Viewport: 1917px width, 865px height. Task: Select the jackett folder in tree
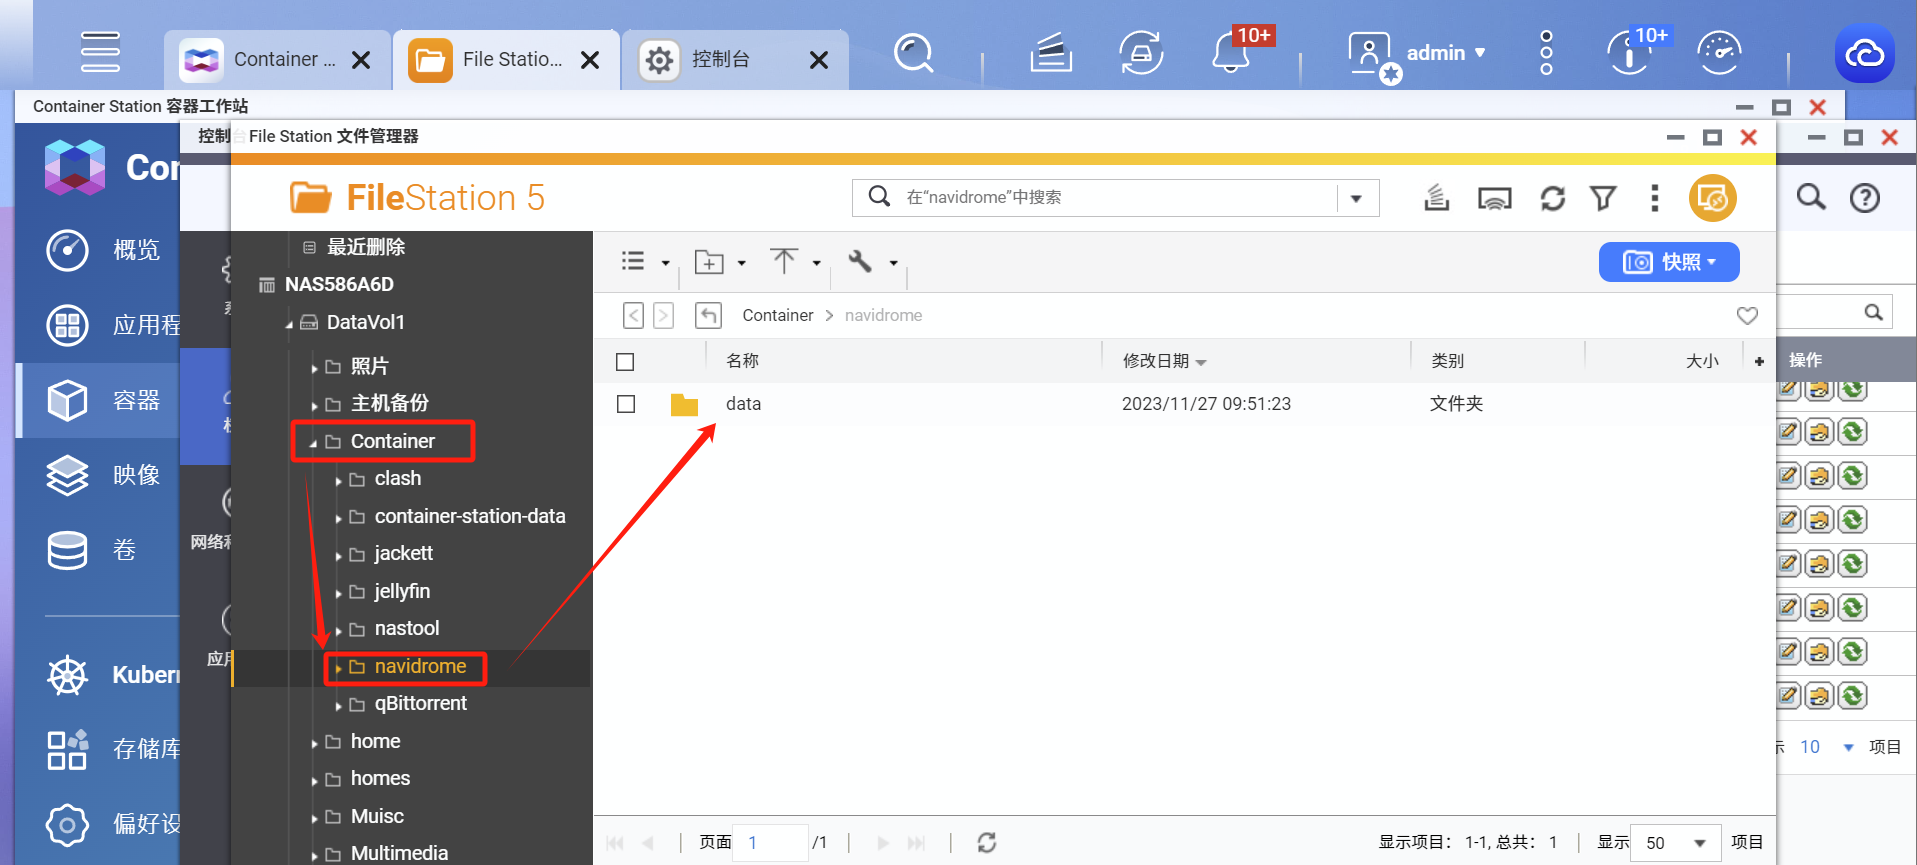coord(403,554)
